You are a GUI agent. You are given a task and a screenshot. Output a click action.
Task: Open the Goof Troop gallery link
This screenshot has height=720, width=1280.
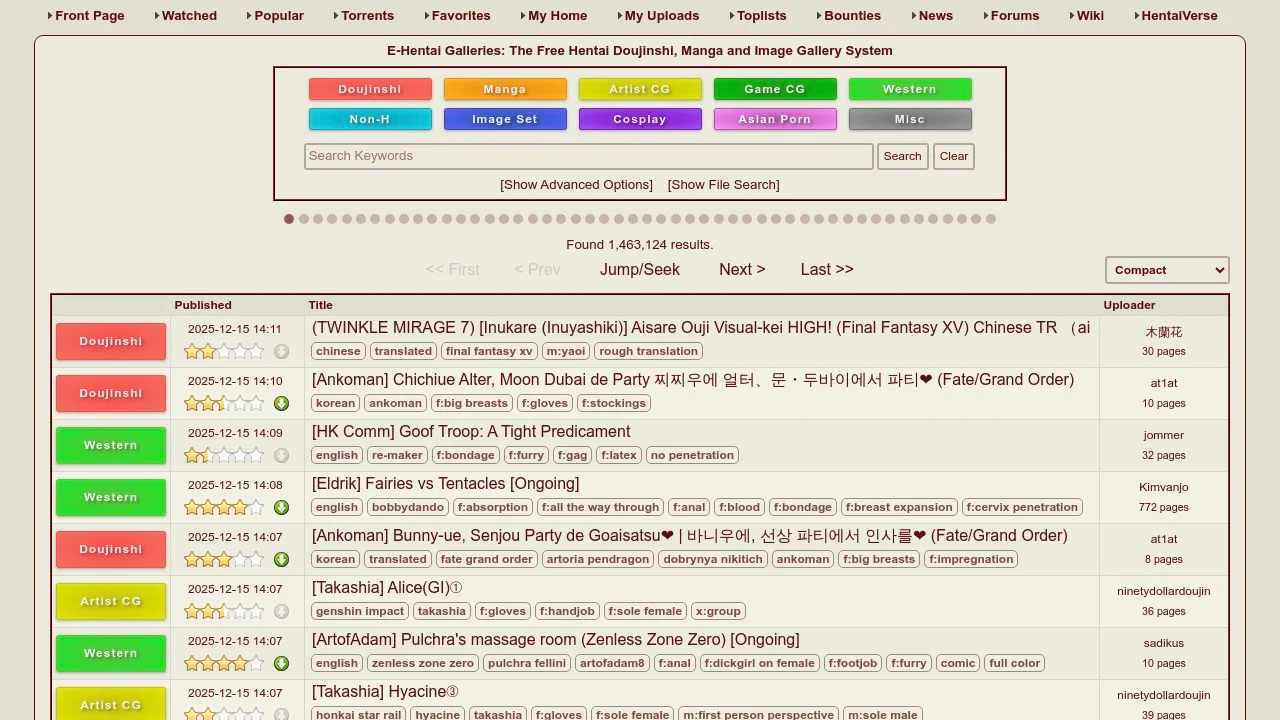tap(470, 431)
